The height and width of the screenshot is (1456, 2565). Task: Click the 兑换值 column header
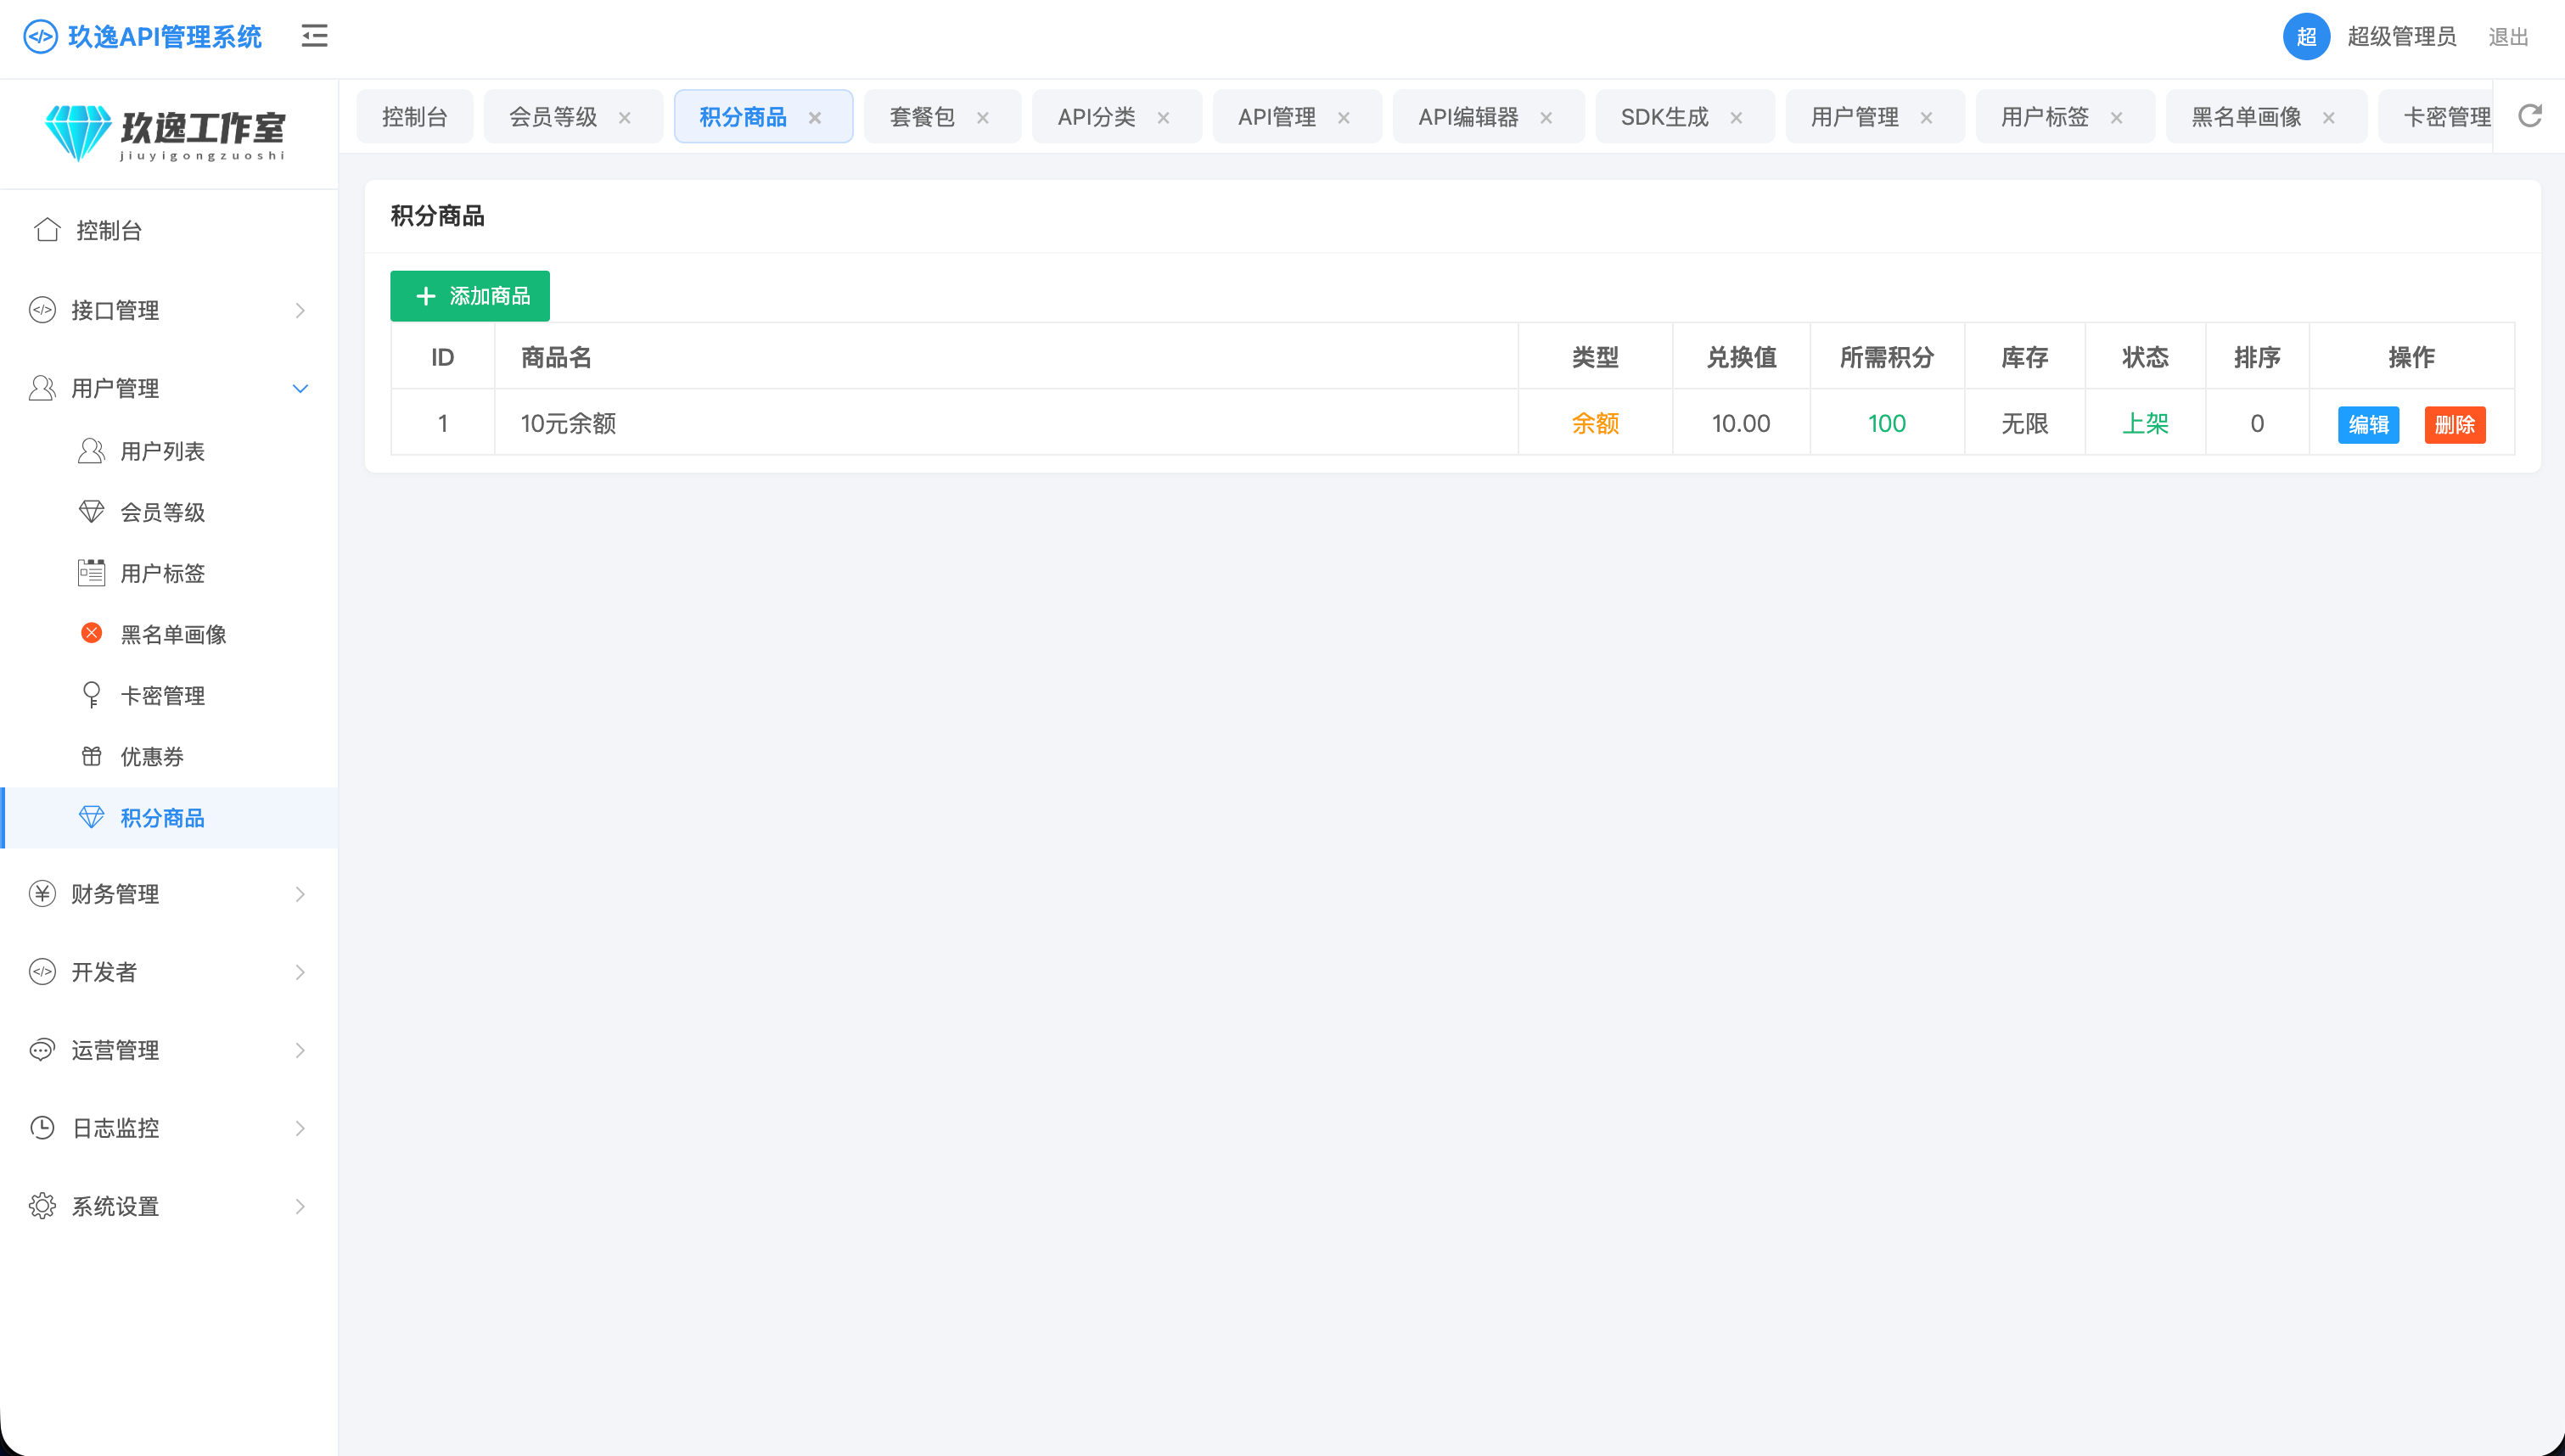click(x=1741, y=357)
